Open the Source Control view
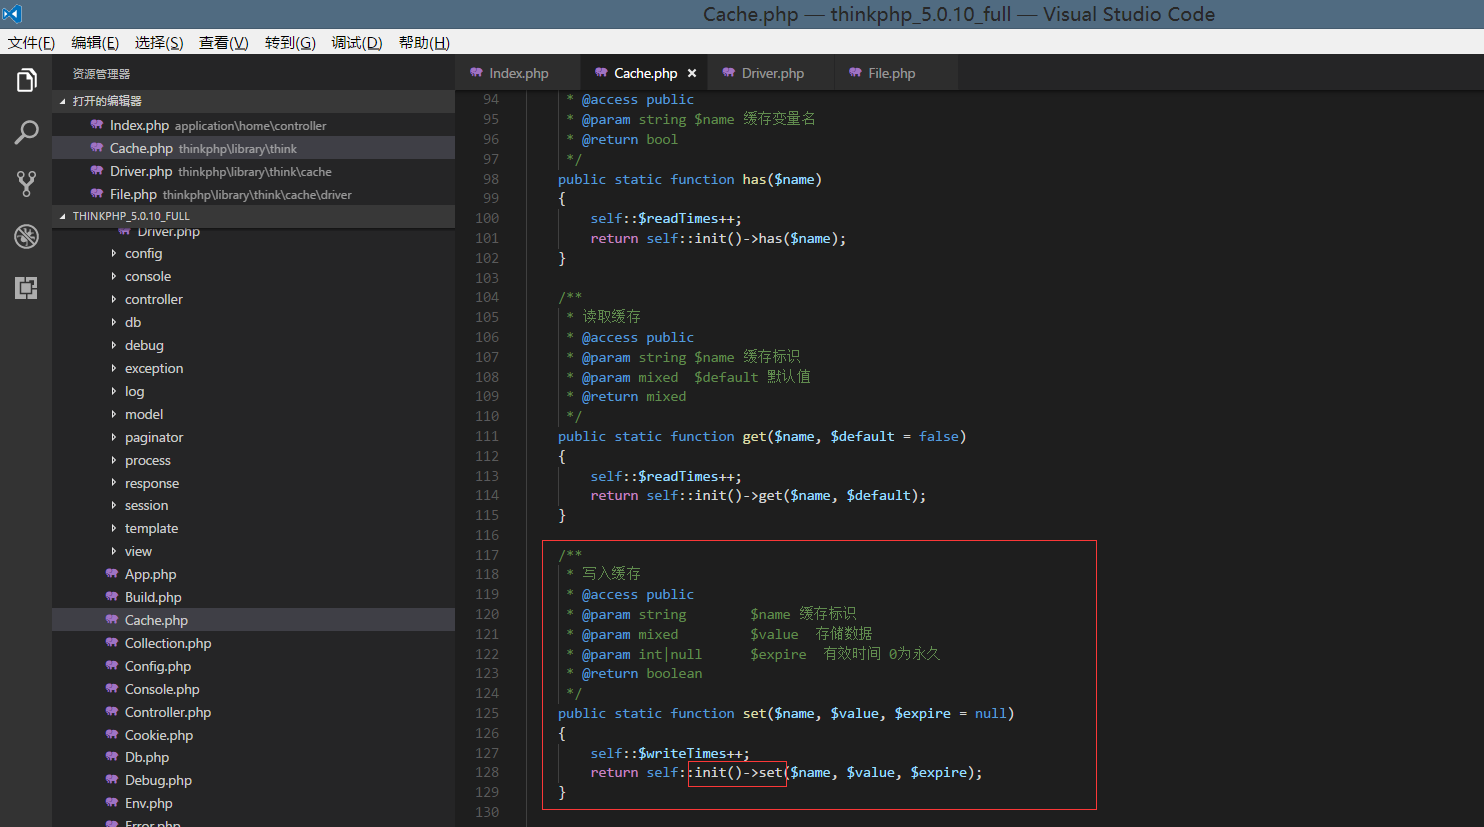 26,184
